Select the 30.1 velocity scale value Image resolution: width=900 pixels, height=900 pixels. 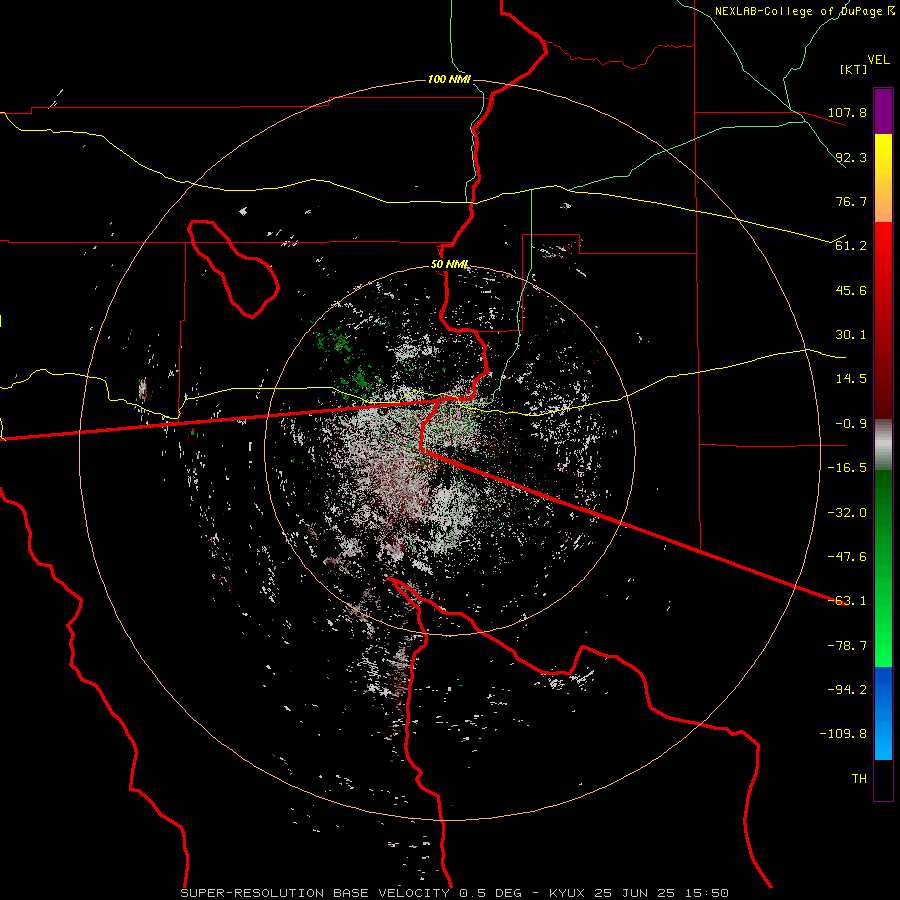(851, 335)
